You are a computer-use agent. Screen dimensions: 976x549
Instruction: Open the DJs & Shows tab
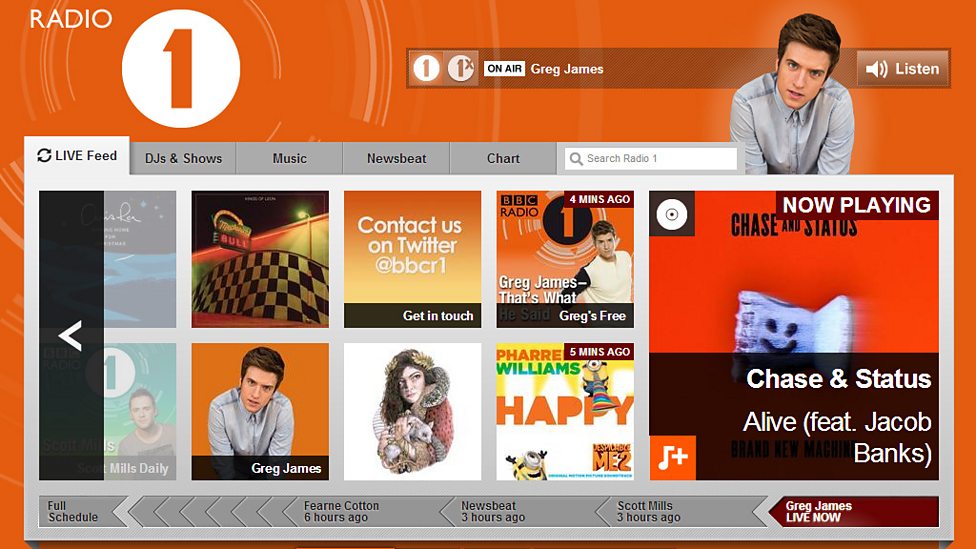point(183,158)
